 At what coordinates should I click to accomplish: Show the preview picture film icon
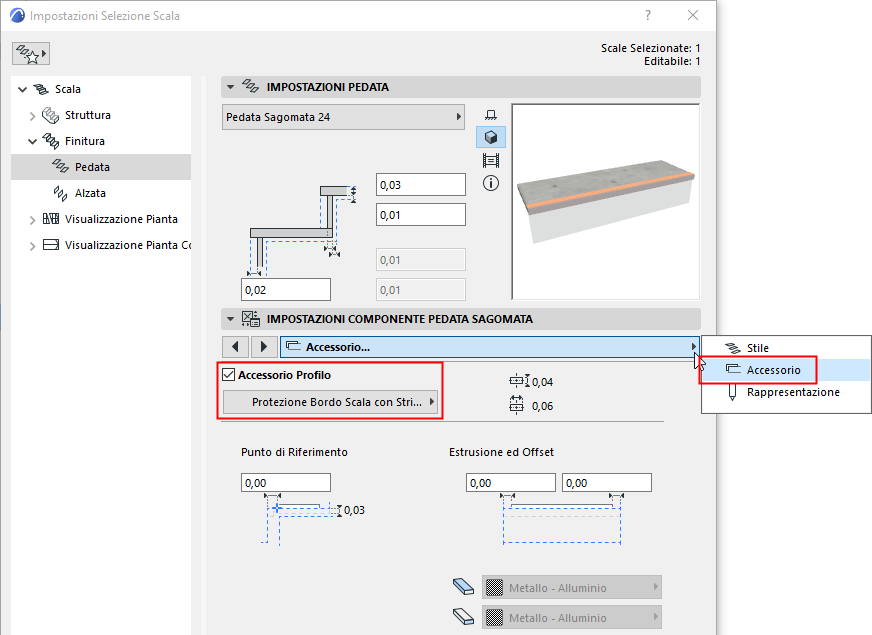pos(490,161)
